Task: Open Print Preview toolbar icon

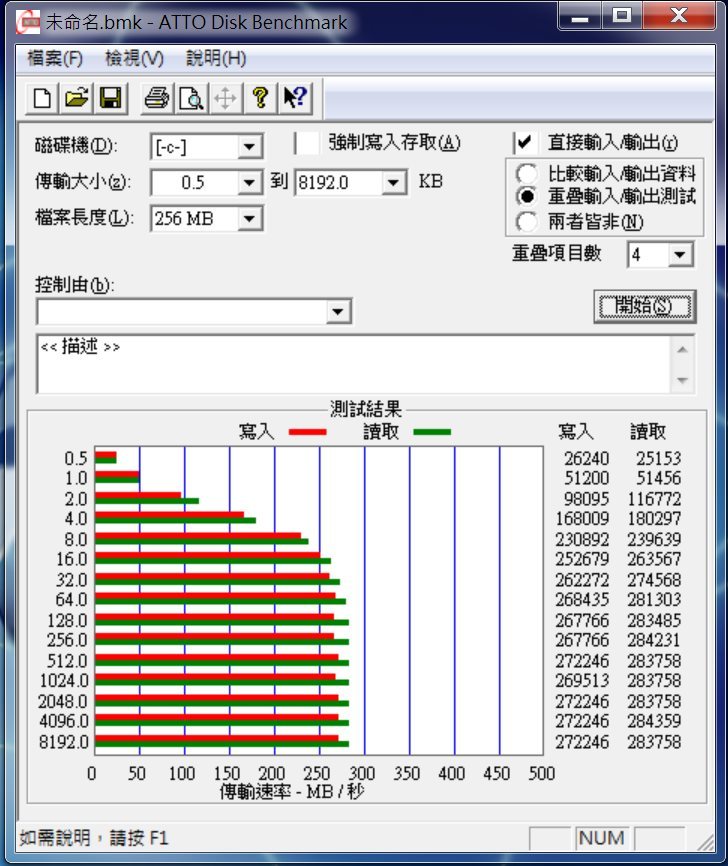Action: point(191,98)
